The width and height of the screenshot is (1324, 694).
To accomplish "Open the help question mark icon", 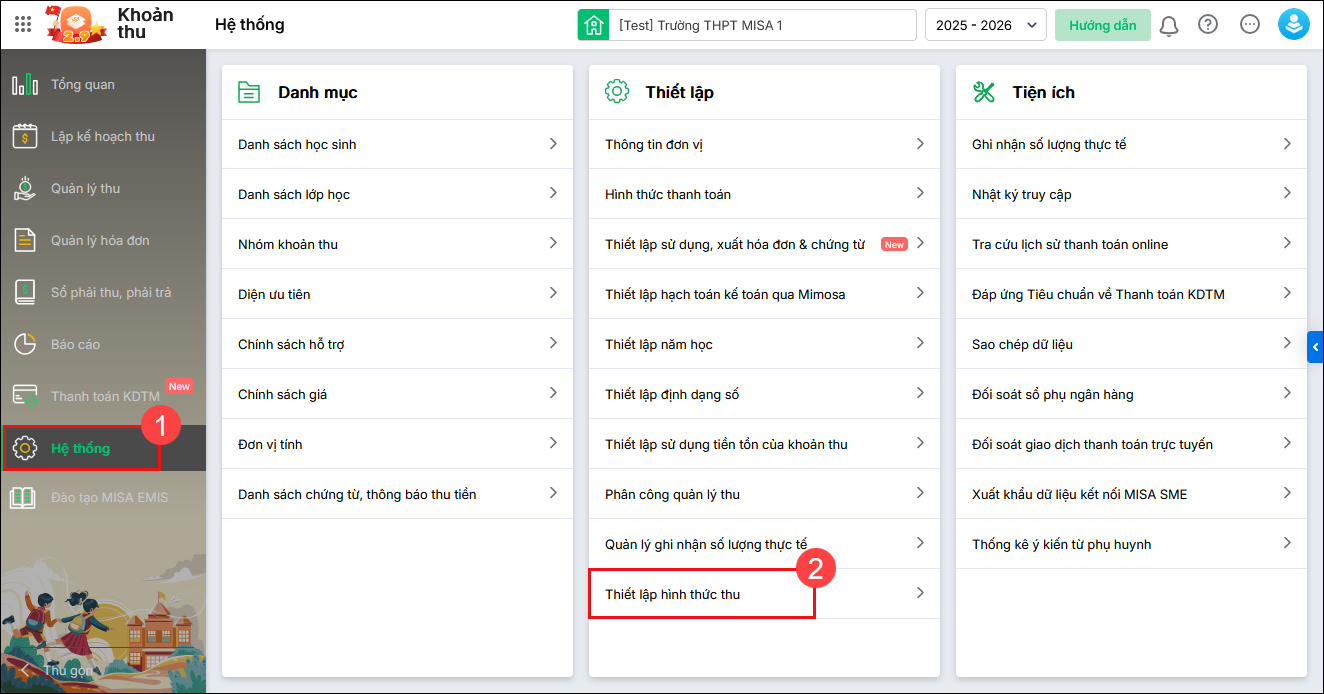I will click(x=1208, y=25).
